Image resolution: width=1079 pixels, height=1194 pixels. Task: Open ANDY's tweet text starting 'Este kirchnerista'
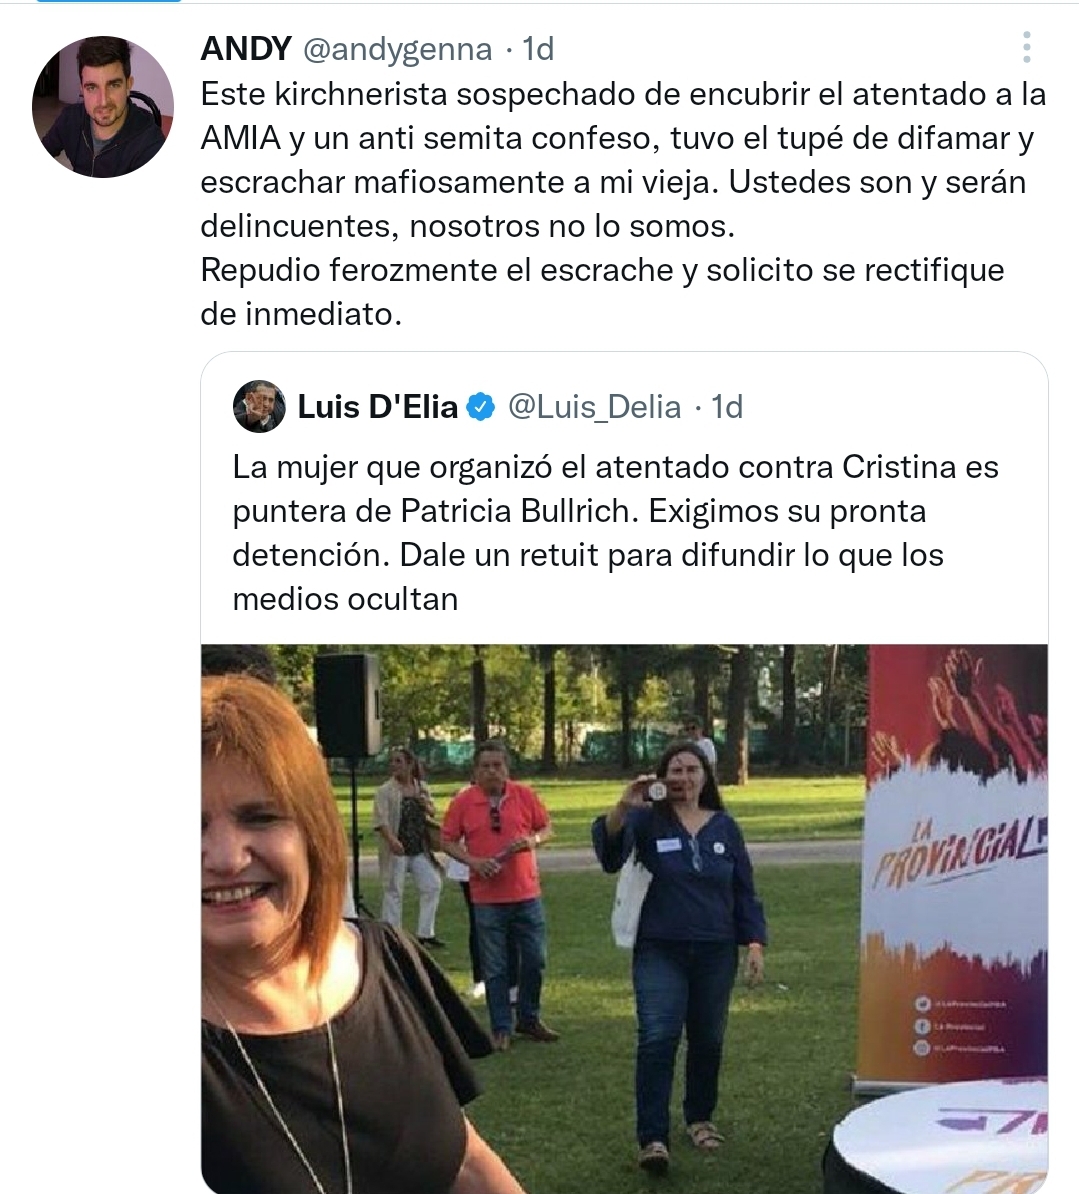pos(623,160)
